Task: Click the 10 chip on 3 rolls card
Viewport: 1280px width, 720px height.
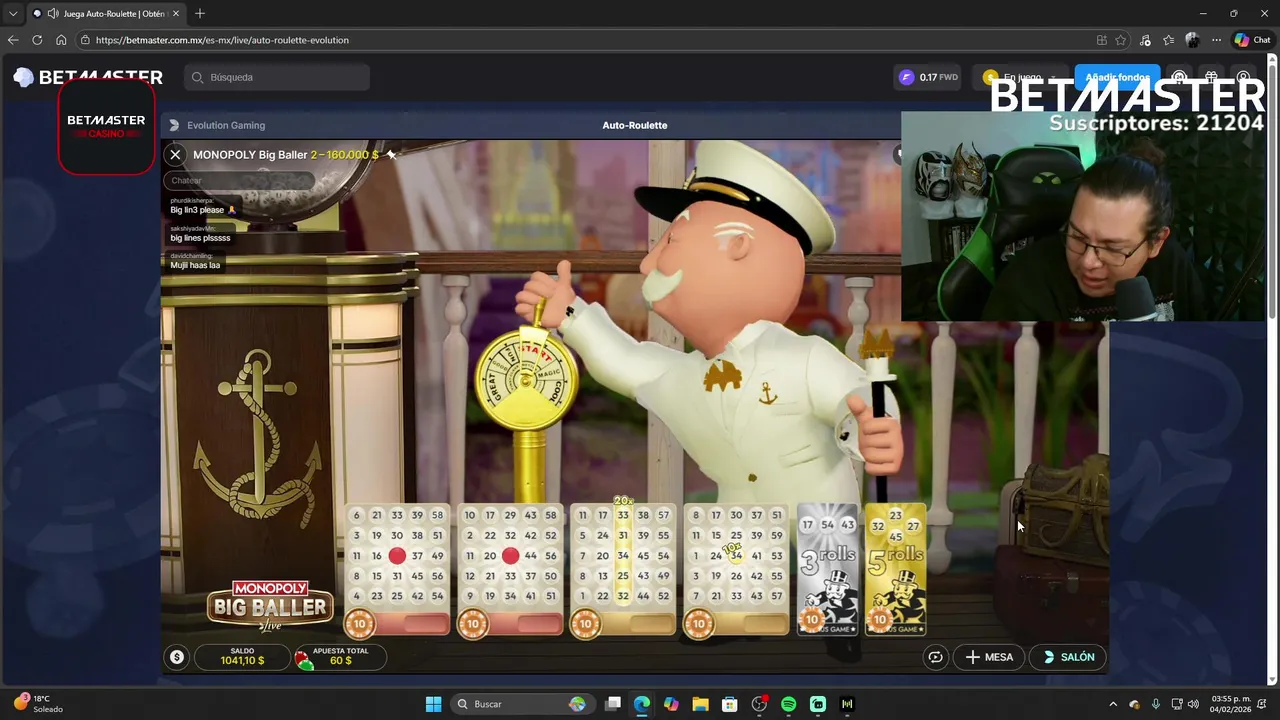Action: click(x=811, y=620)
